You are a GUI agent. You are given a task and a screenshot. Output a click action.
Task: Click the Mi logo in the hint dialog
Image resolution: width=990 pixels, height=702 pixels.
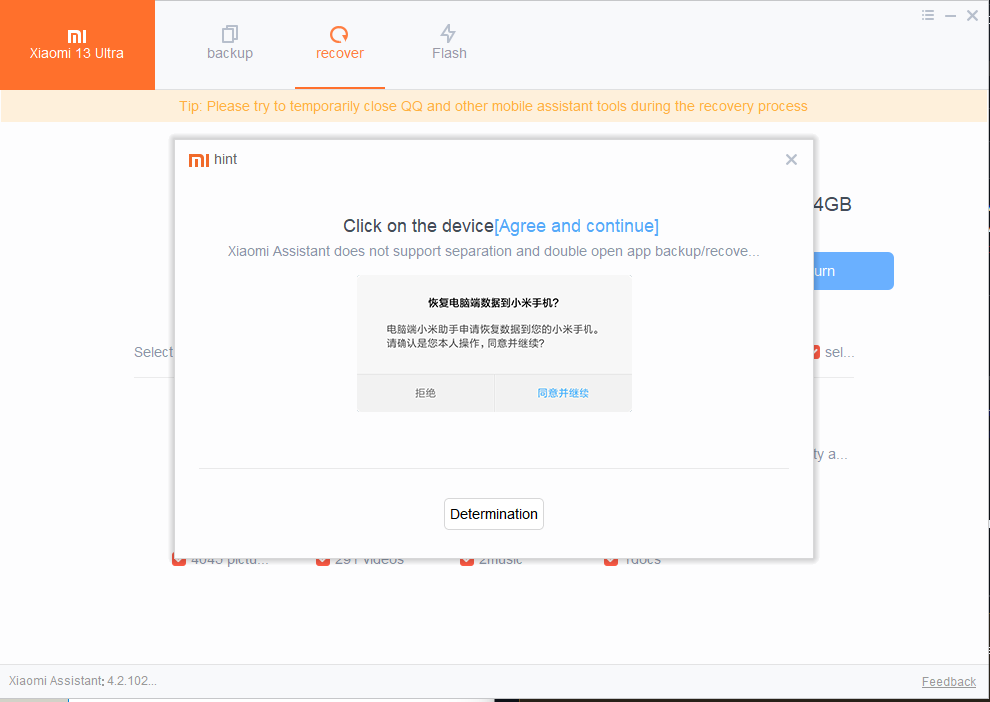pos(198,160)
